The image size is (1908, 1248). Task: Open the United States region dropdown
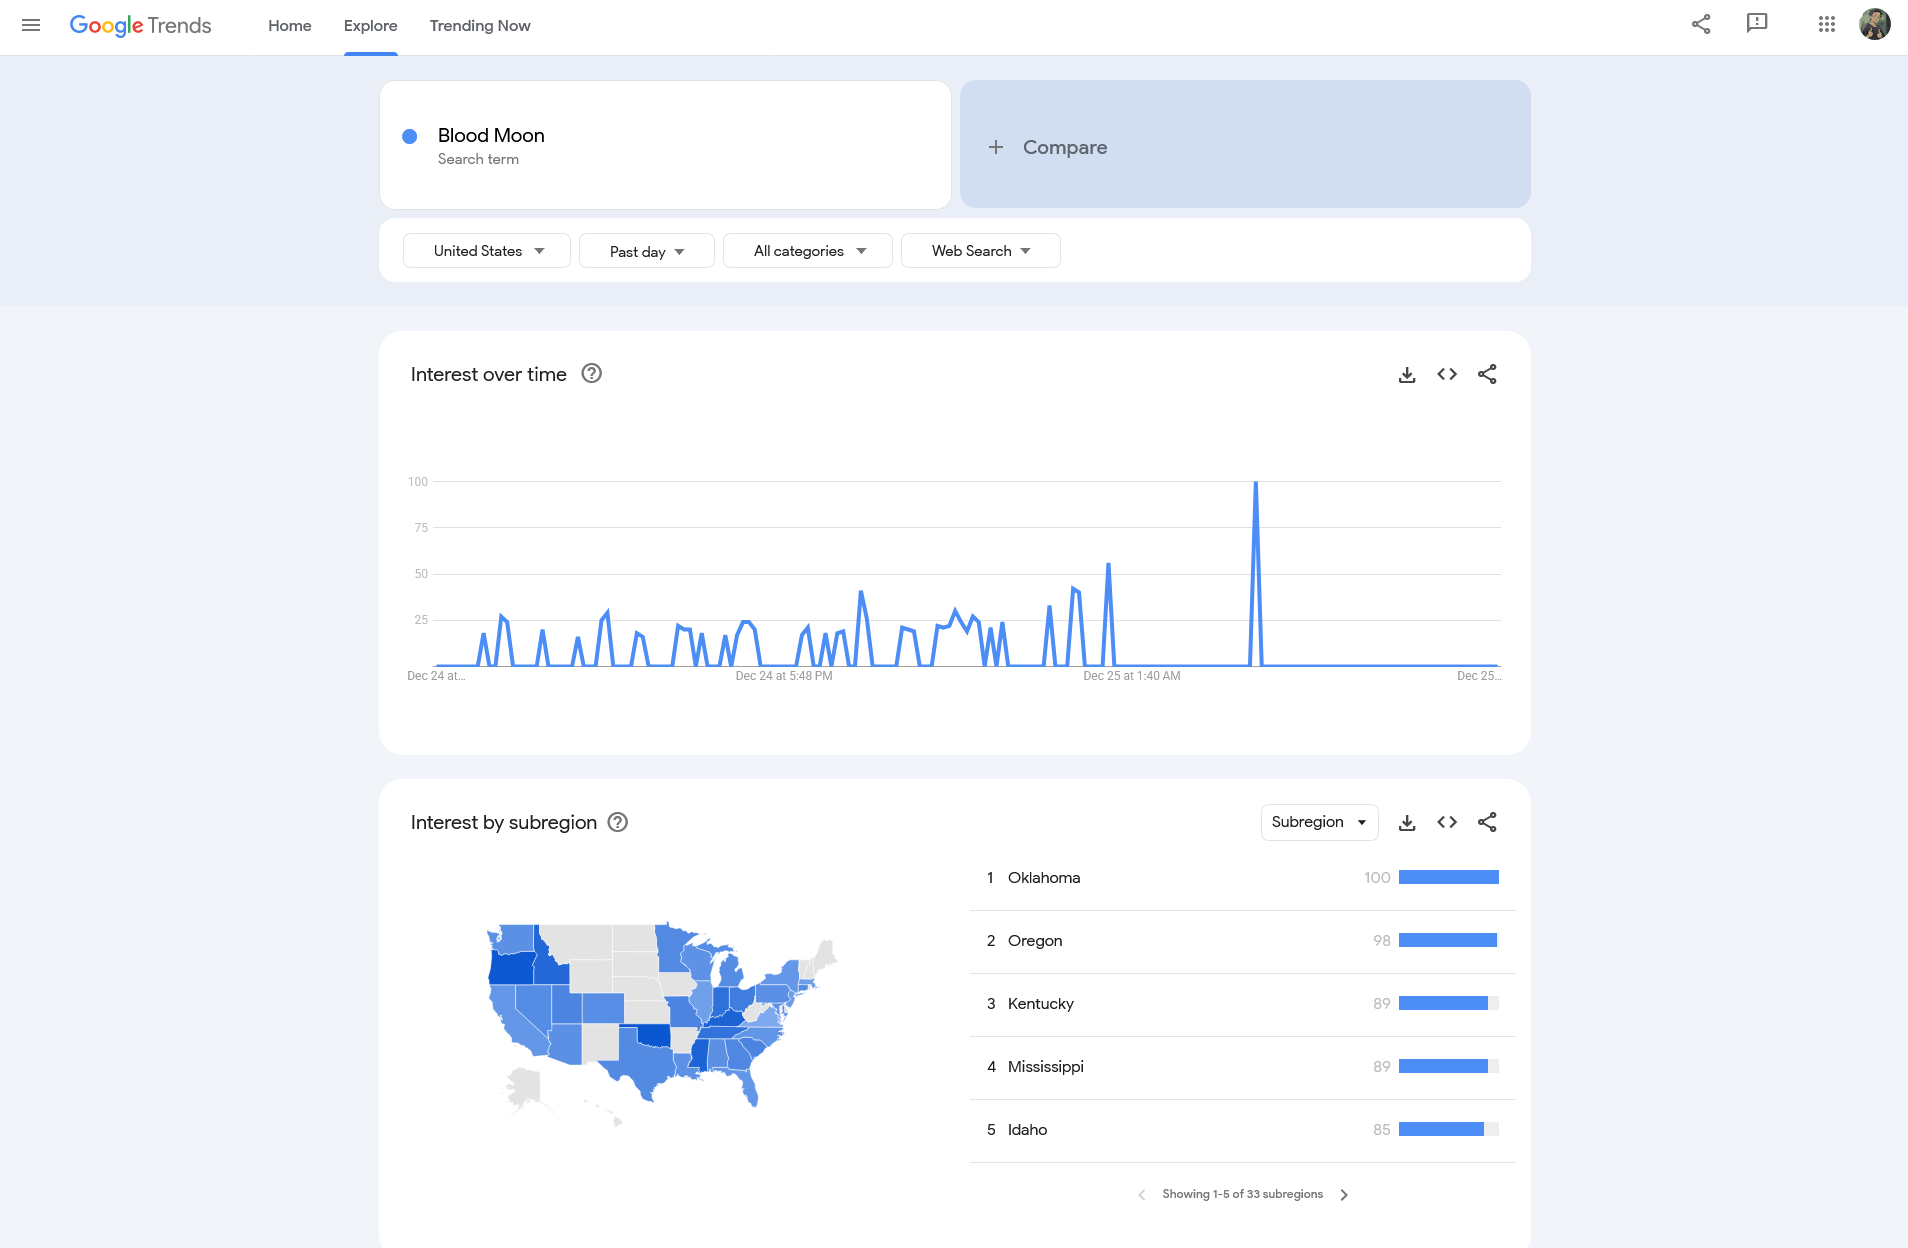487,251
